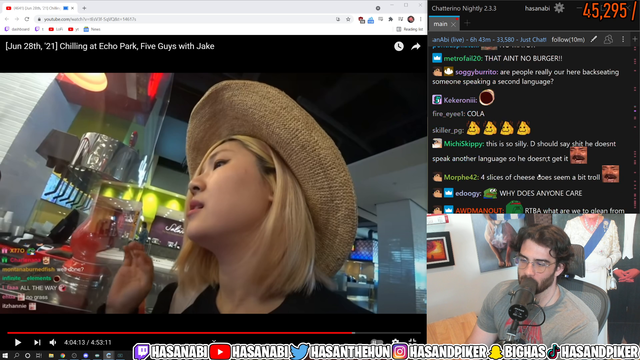Screen dimensions: 640x360
Task: Open the Chrome extensions puzzle icon
Action: click(391, 19)
